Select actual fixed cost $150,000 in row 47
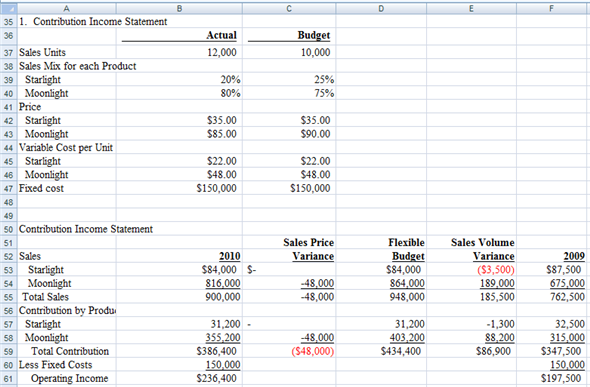The width and height of the screenshot is (590, 387). point(217,188)
